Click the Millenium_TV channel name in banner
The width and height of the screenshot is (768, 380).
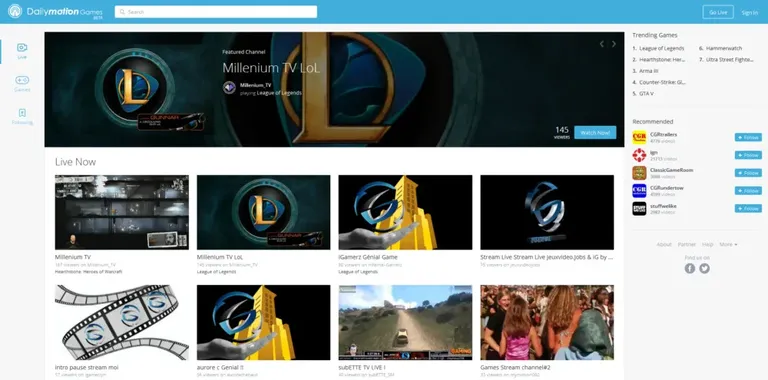point(256,85)
